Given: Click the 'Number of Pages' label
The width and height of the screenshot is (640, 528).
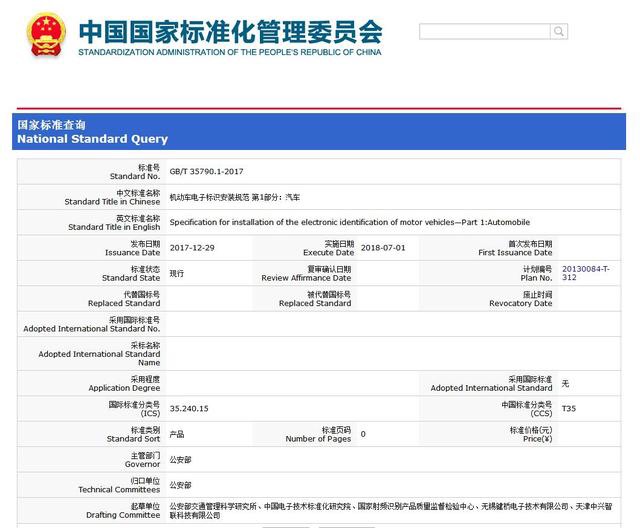Looking at the screenshot, I should pyautogui.click(x=318, y=439).
